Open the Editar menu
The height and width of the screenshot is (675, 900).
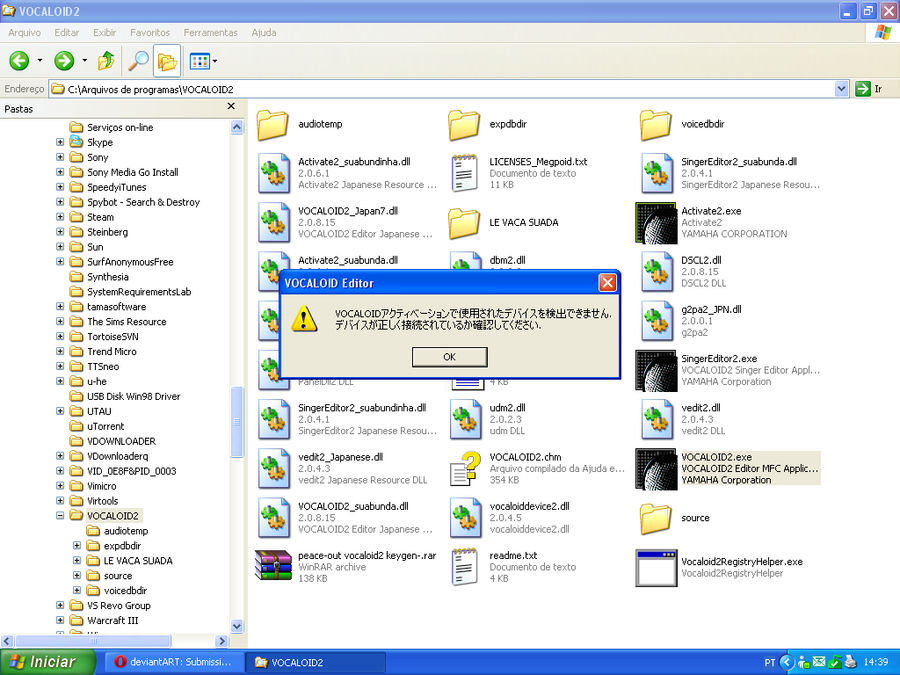67,33
